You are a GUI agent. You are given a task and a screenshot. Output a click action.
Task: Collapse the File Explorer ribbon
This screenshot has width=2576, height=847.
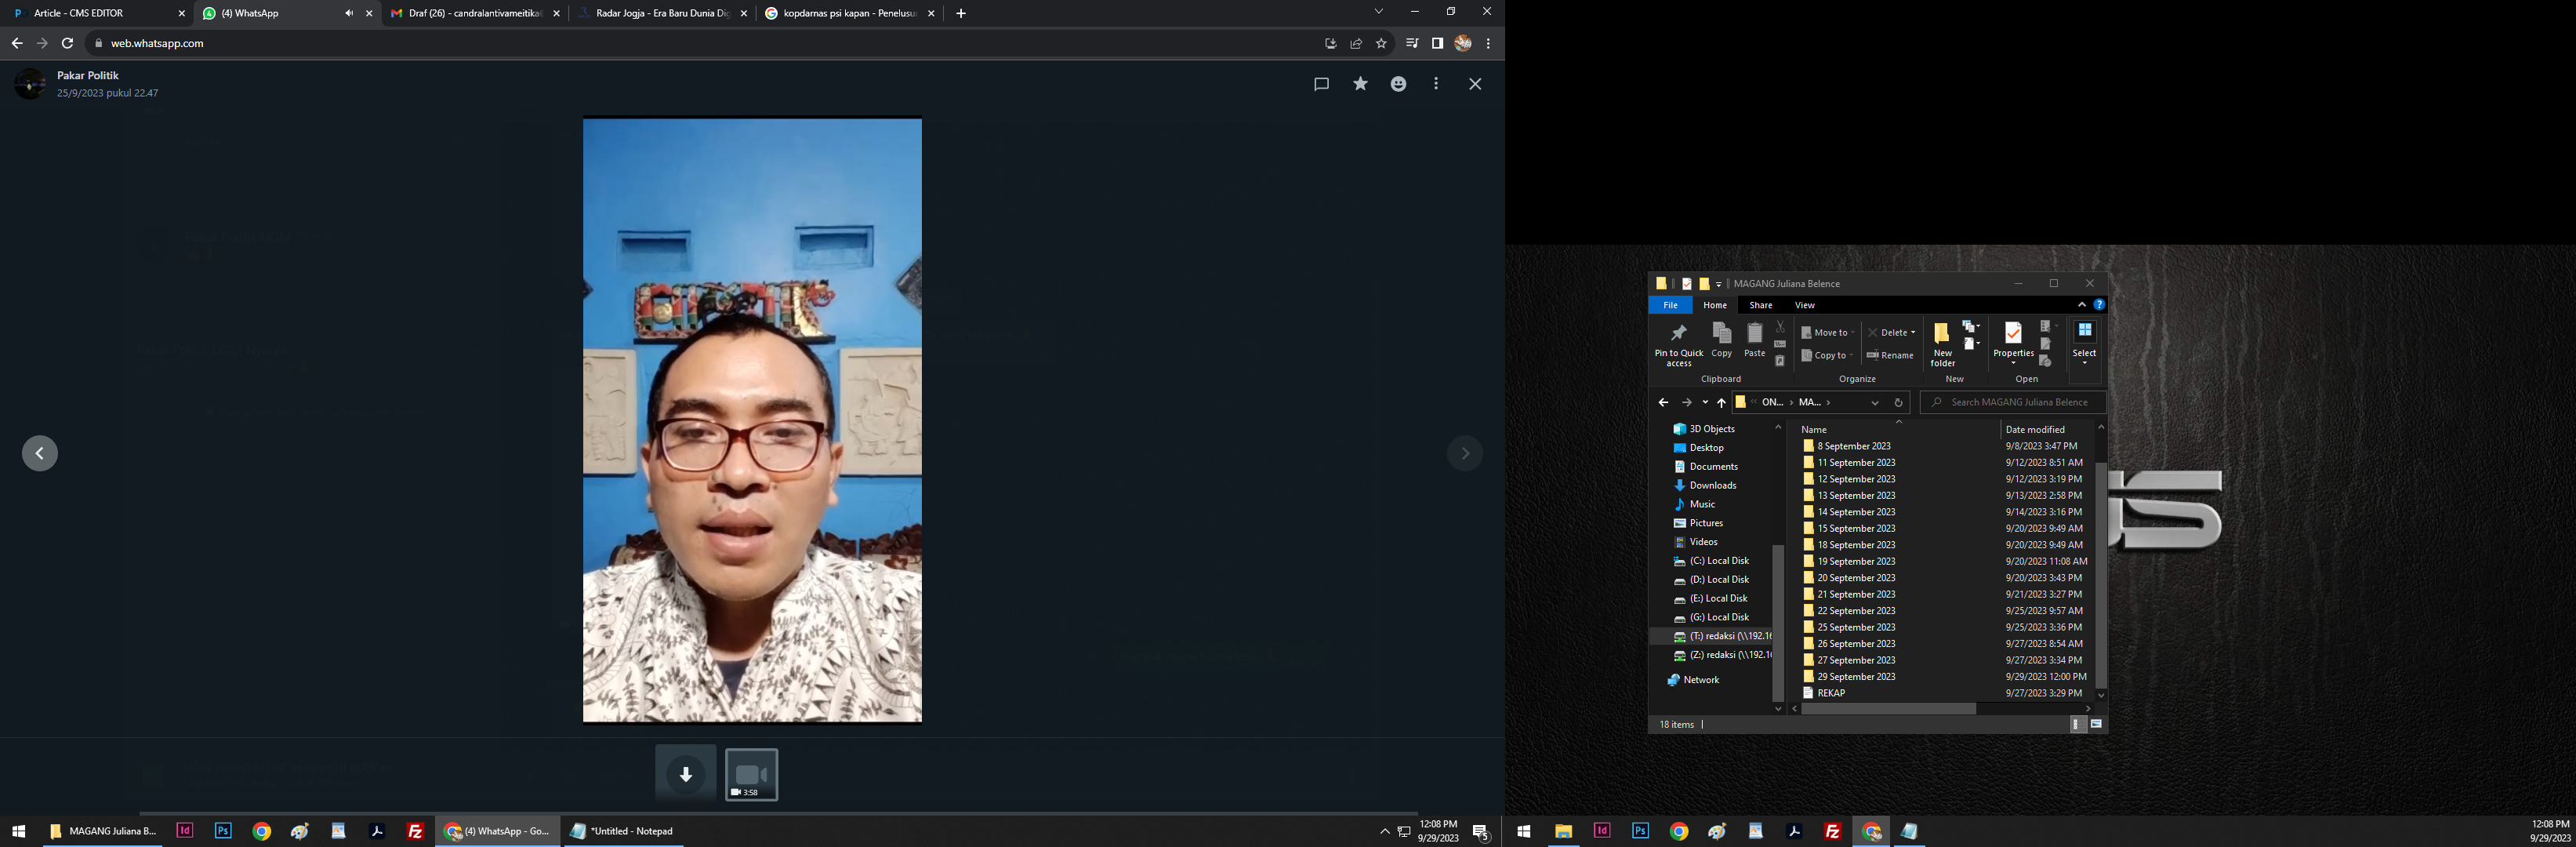2082,305
